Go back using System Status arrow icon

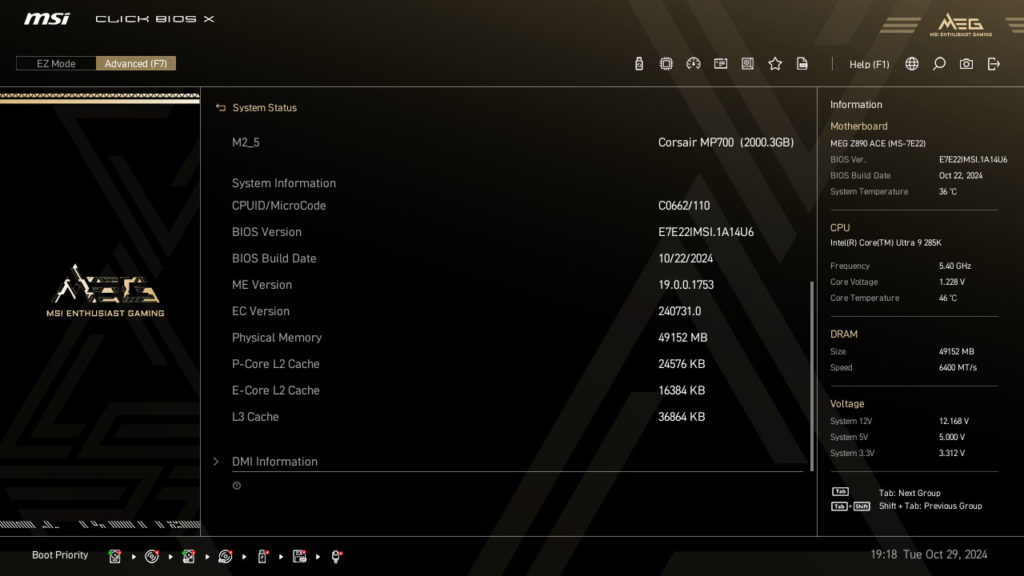(221, 108)
